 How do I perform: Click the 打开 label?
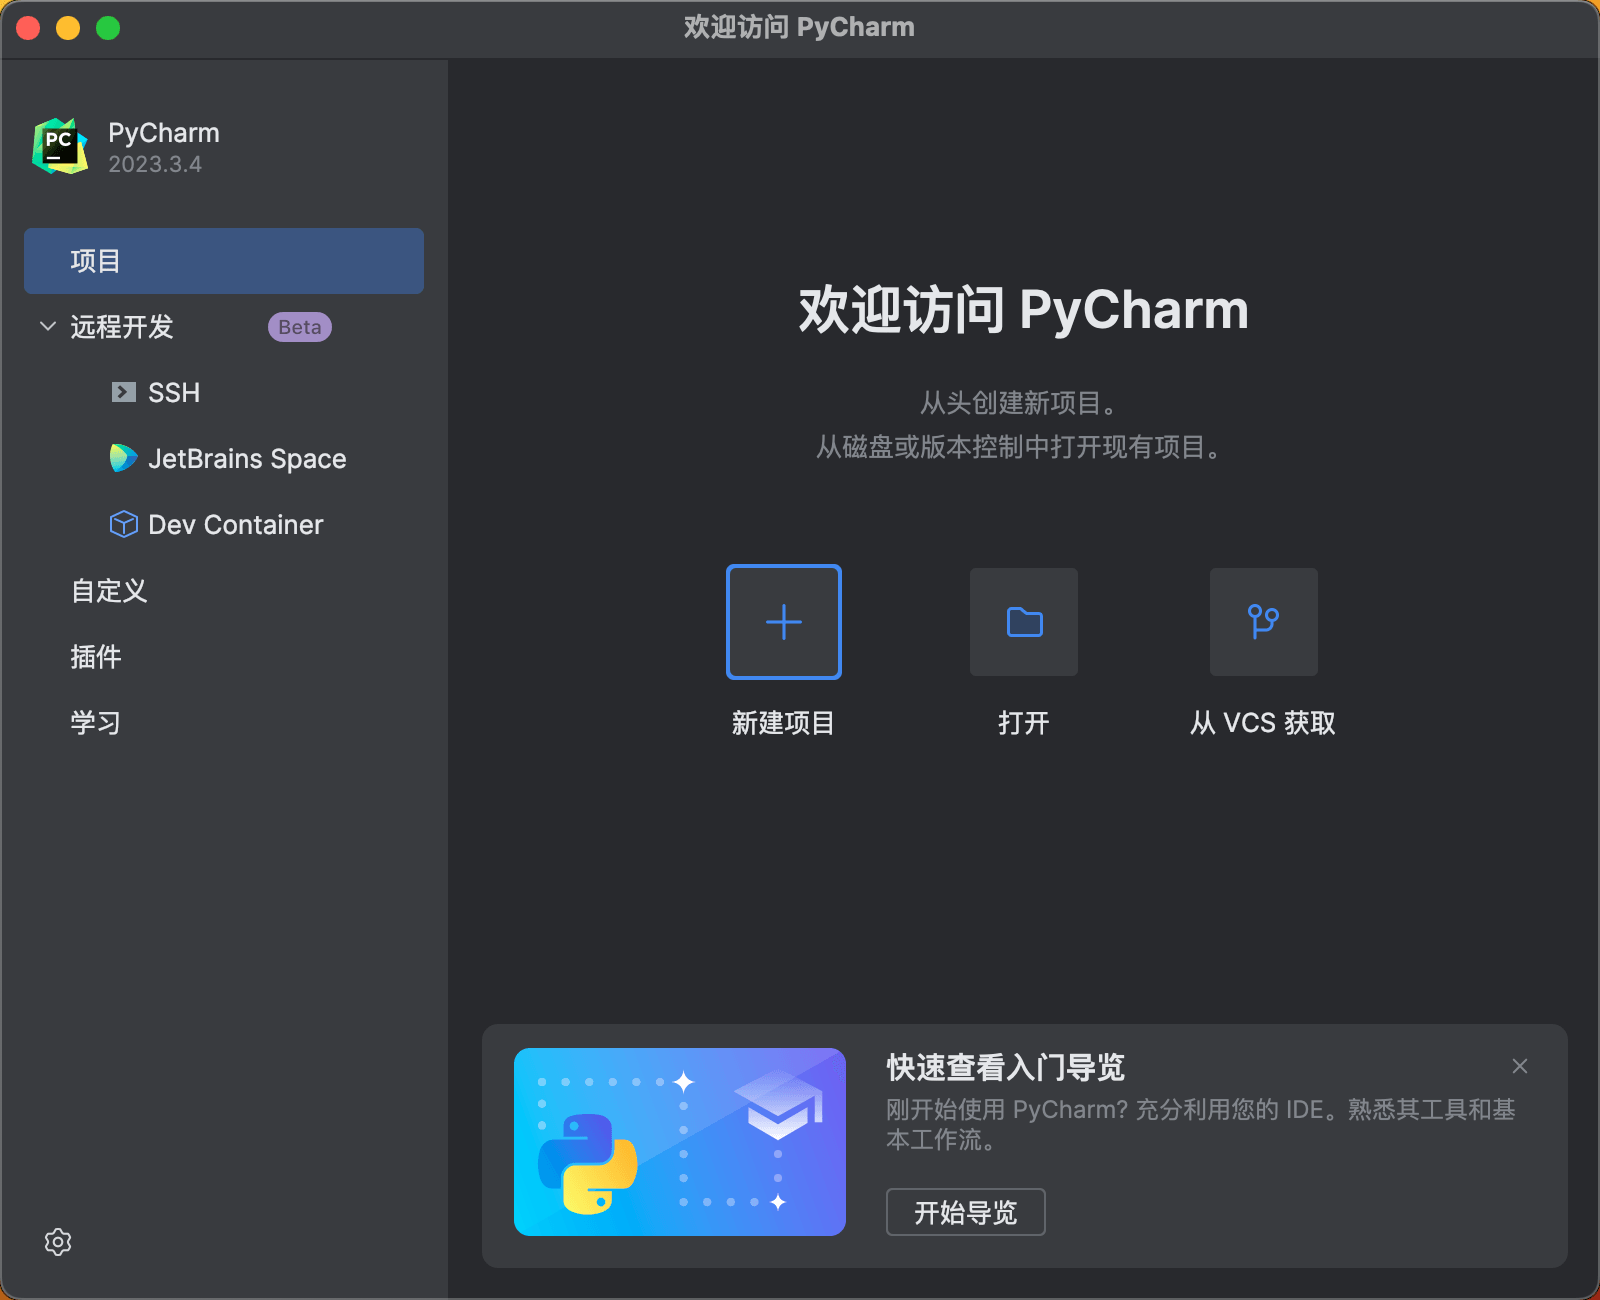pyautogui.click(x=1024, y=723)
